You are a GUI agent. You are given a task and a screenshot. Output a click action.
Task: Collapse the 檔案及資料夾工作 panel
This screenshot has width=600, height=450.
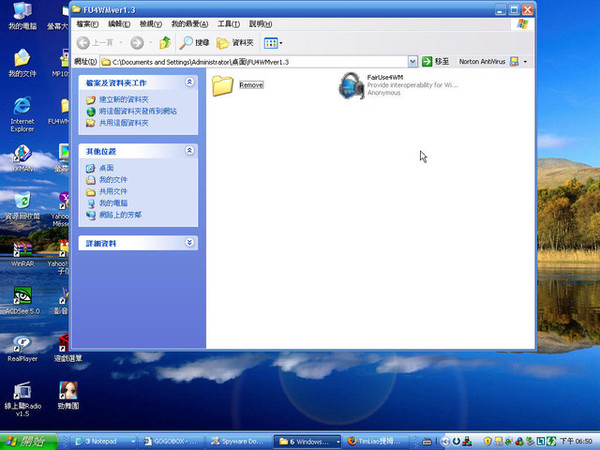(189, 82)
